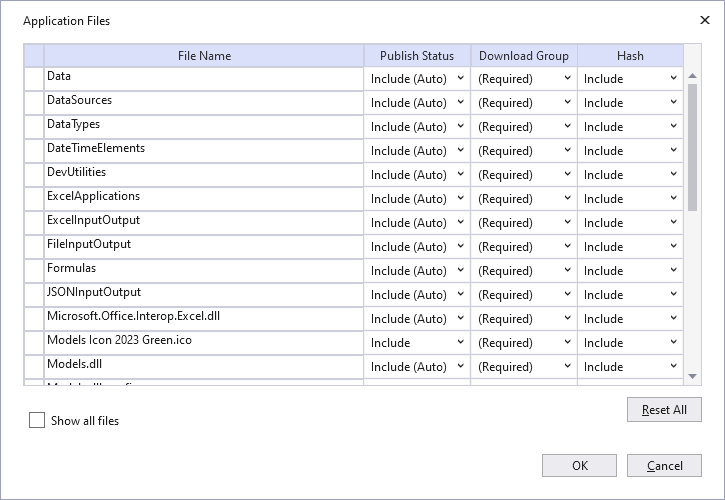Select the Microsoft.Office.Interop.Excel.dll file name cell
The width and height of the screenshot is (725, 500).
204,319
